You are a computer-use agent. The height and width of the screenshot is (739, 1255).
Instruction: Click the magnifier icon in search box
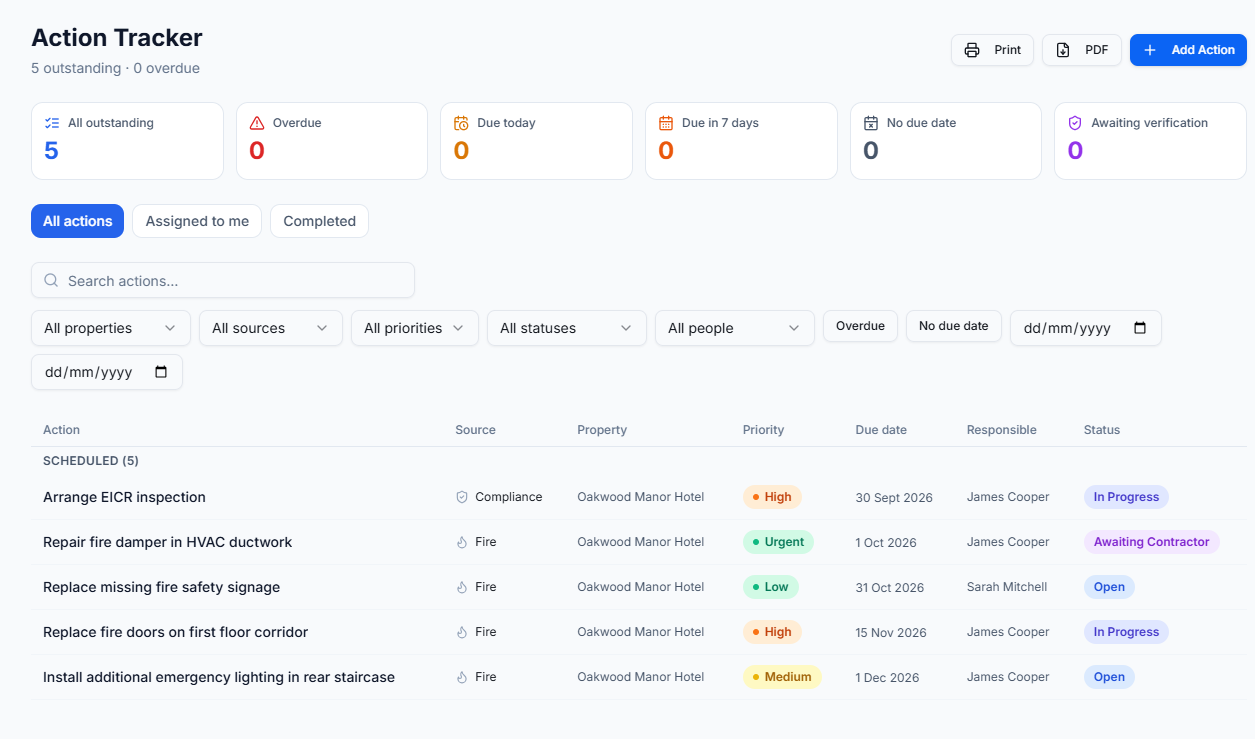[x=51, y=281]
